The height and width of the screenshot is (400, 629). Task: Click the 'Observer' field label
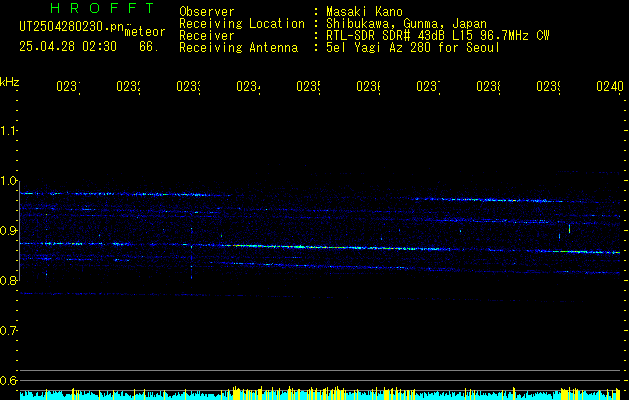point(207,12)
